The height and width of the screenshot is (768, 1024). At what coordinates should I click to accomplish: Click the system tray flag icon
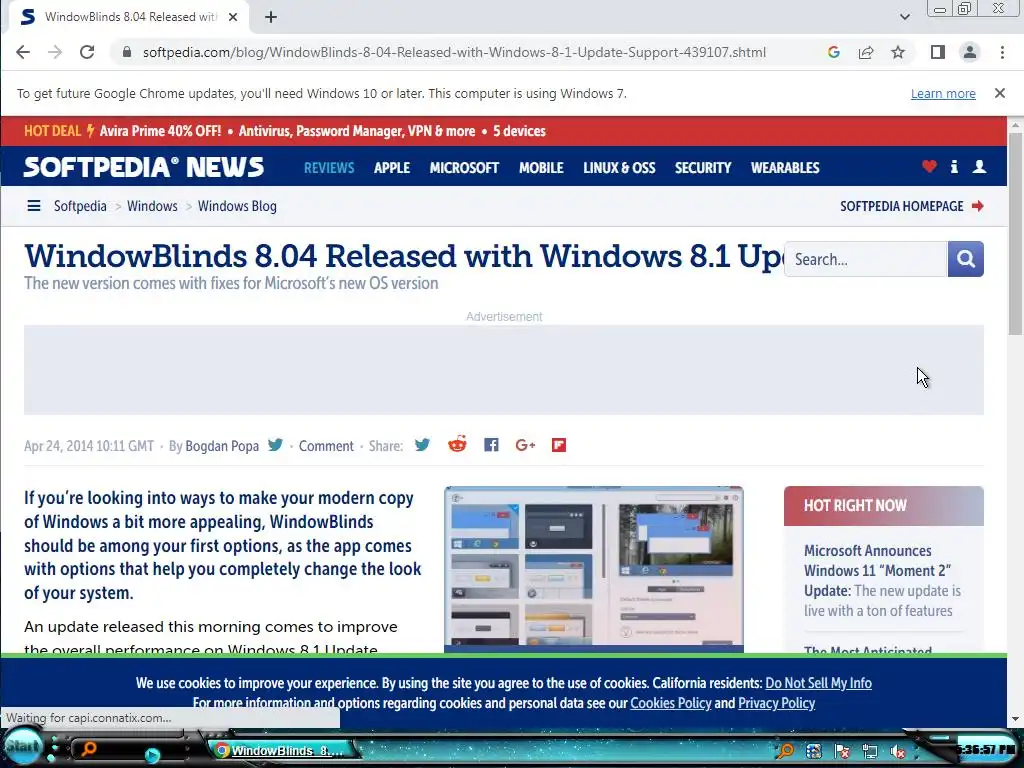(x=842, y=751)
